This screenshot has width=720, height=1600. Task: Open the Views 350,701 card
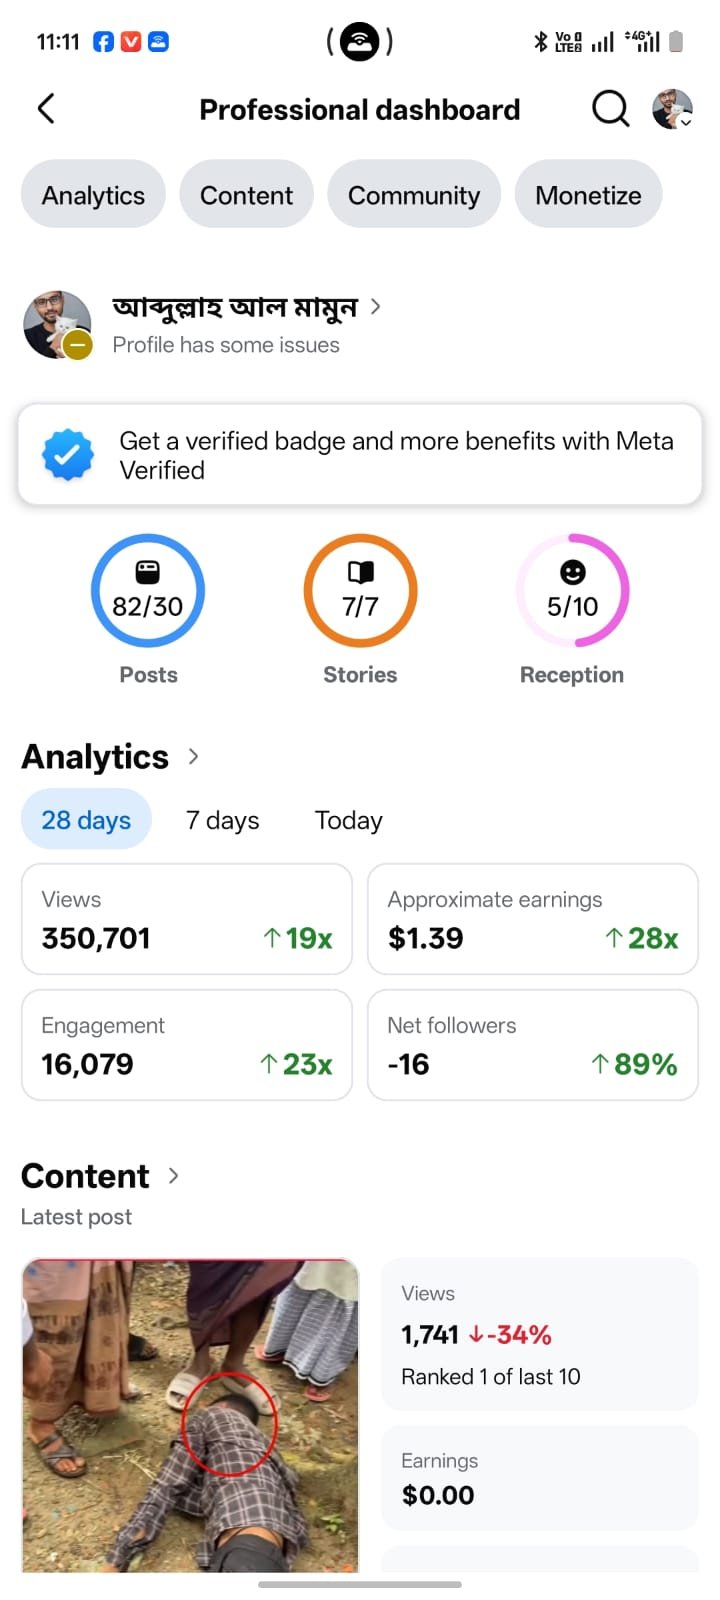187,919
